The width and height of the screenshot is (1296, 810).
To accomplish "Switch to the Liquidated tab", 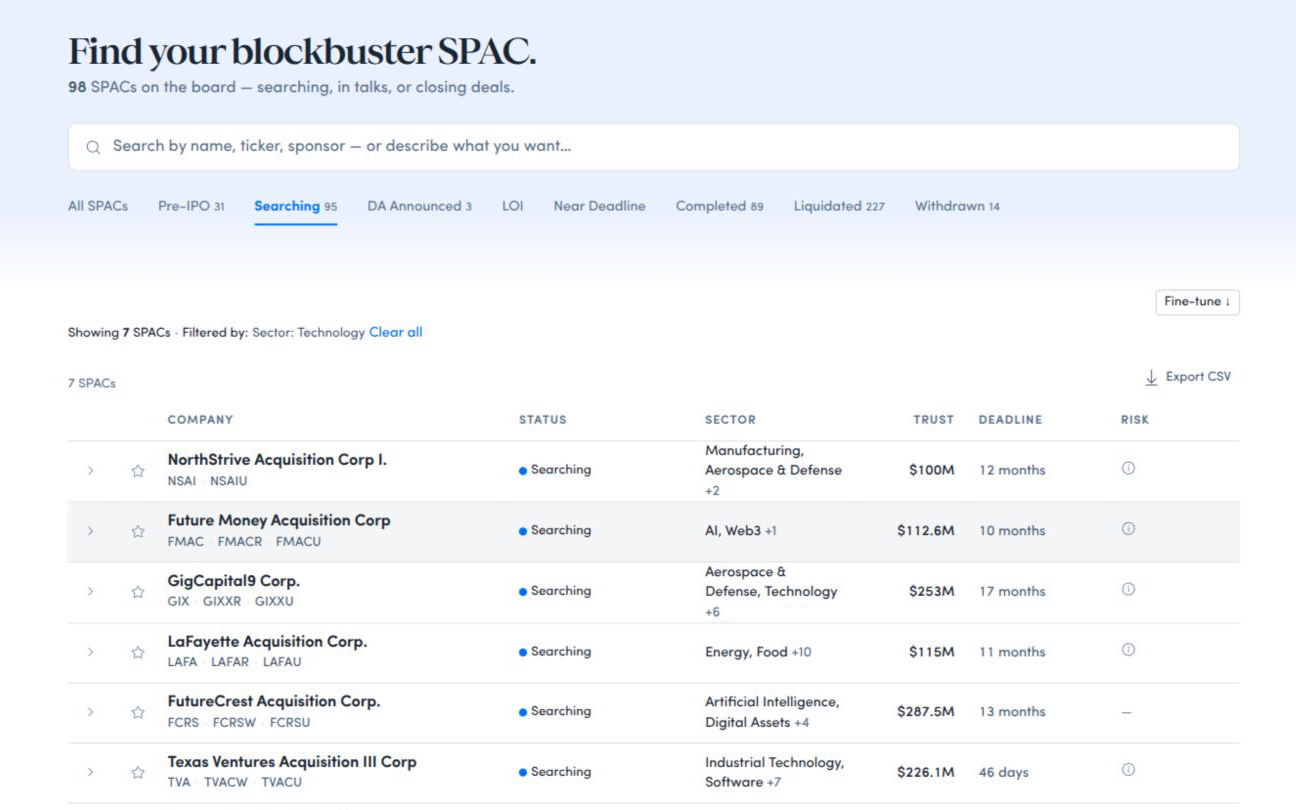I will coord(839,206).
